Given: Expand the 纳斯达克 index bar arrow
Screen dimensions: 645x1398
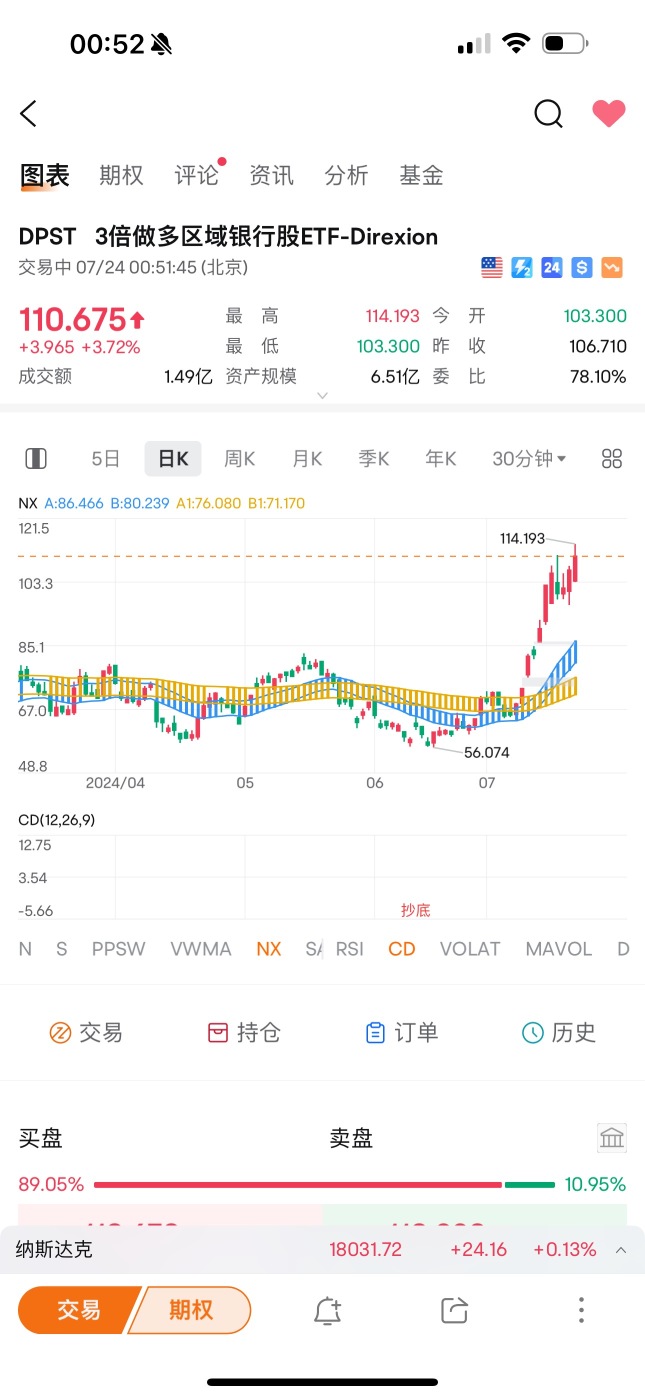Looking at the screenshot, I should click(x=621, y=1250).
